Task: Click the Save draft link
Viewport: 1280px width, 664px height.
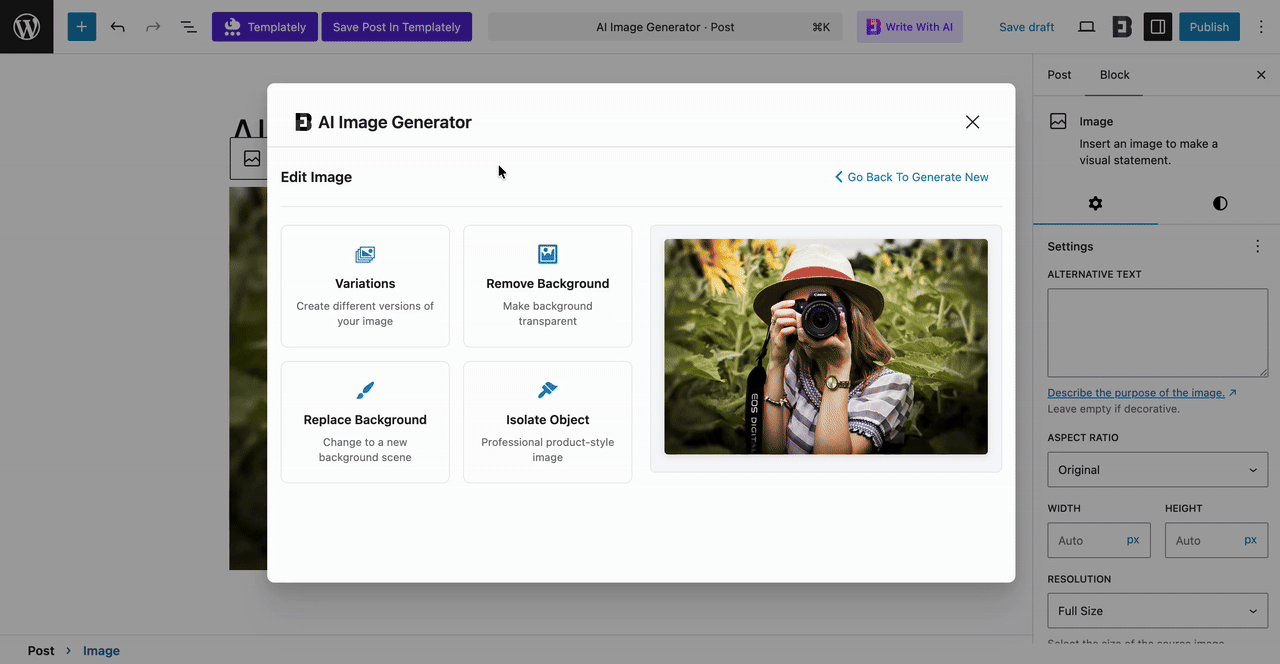Action: 1026,27
